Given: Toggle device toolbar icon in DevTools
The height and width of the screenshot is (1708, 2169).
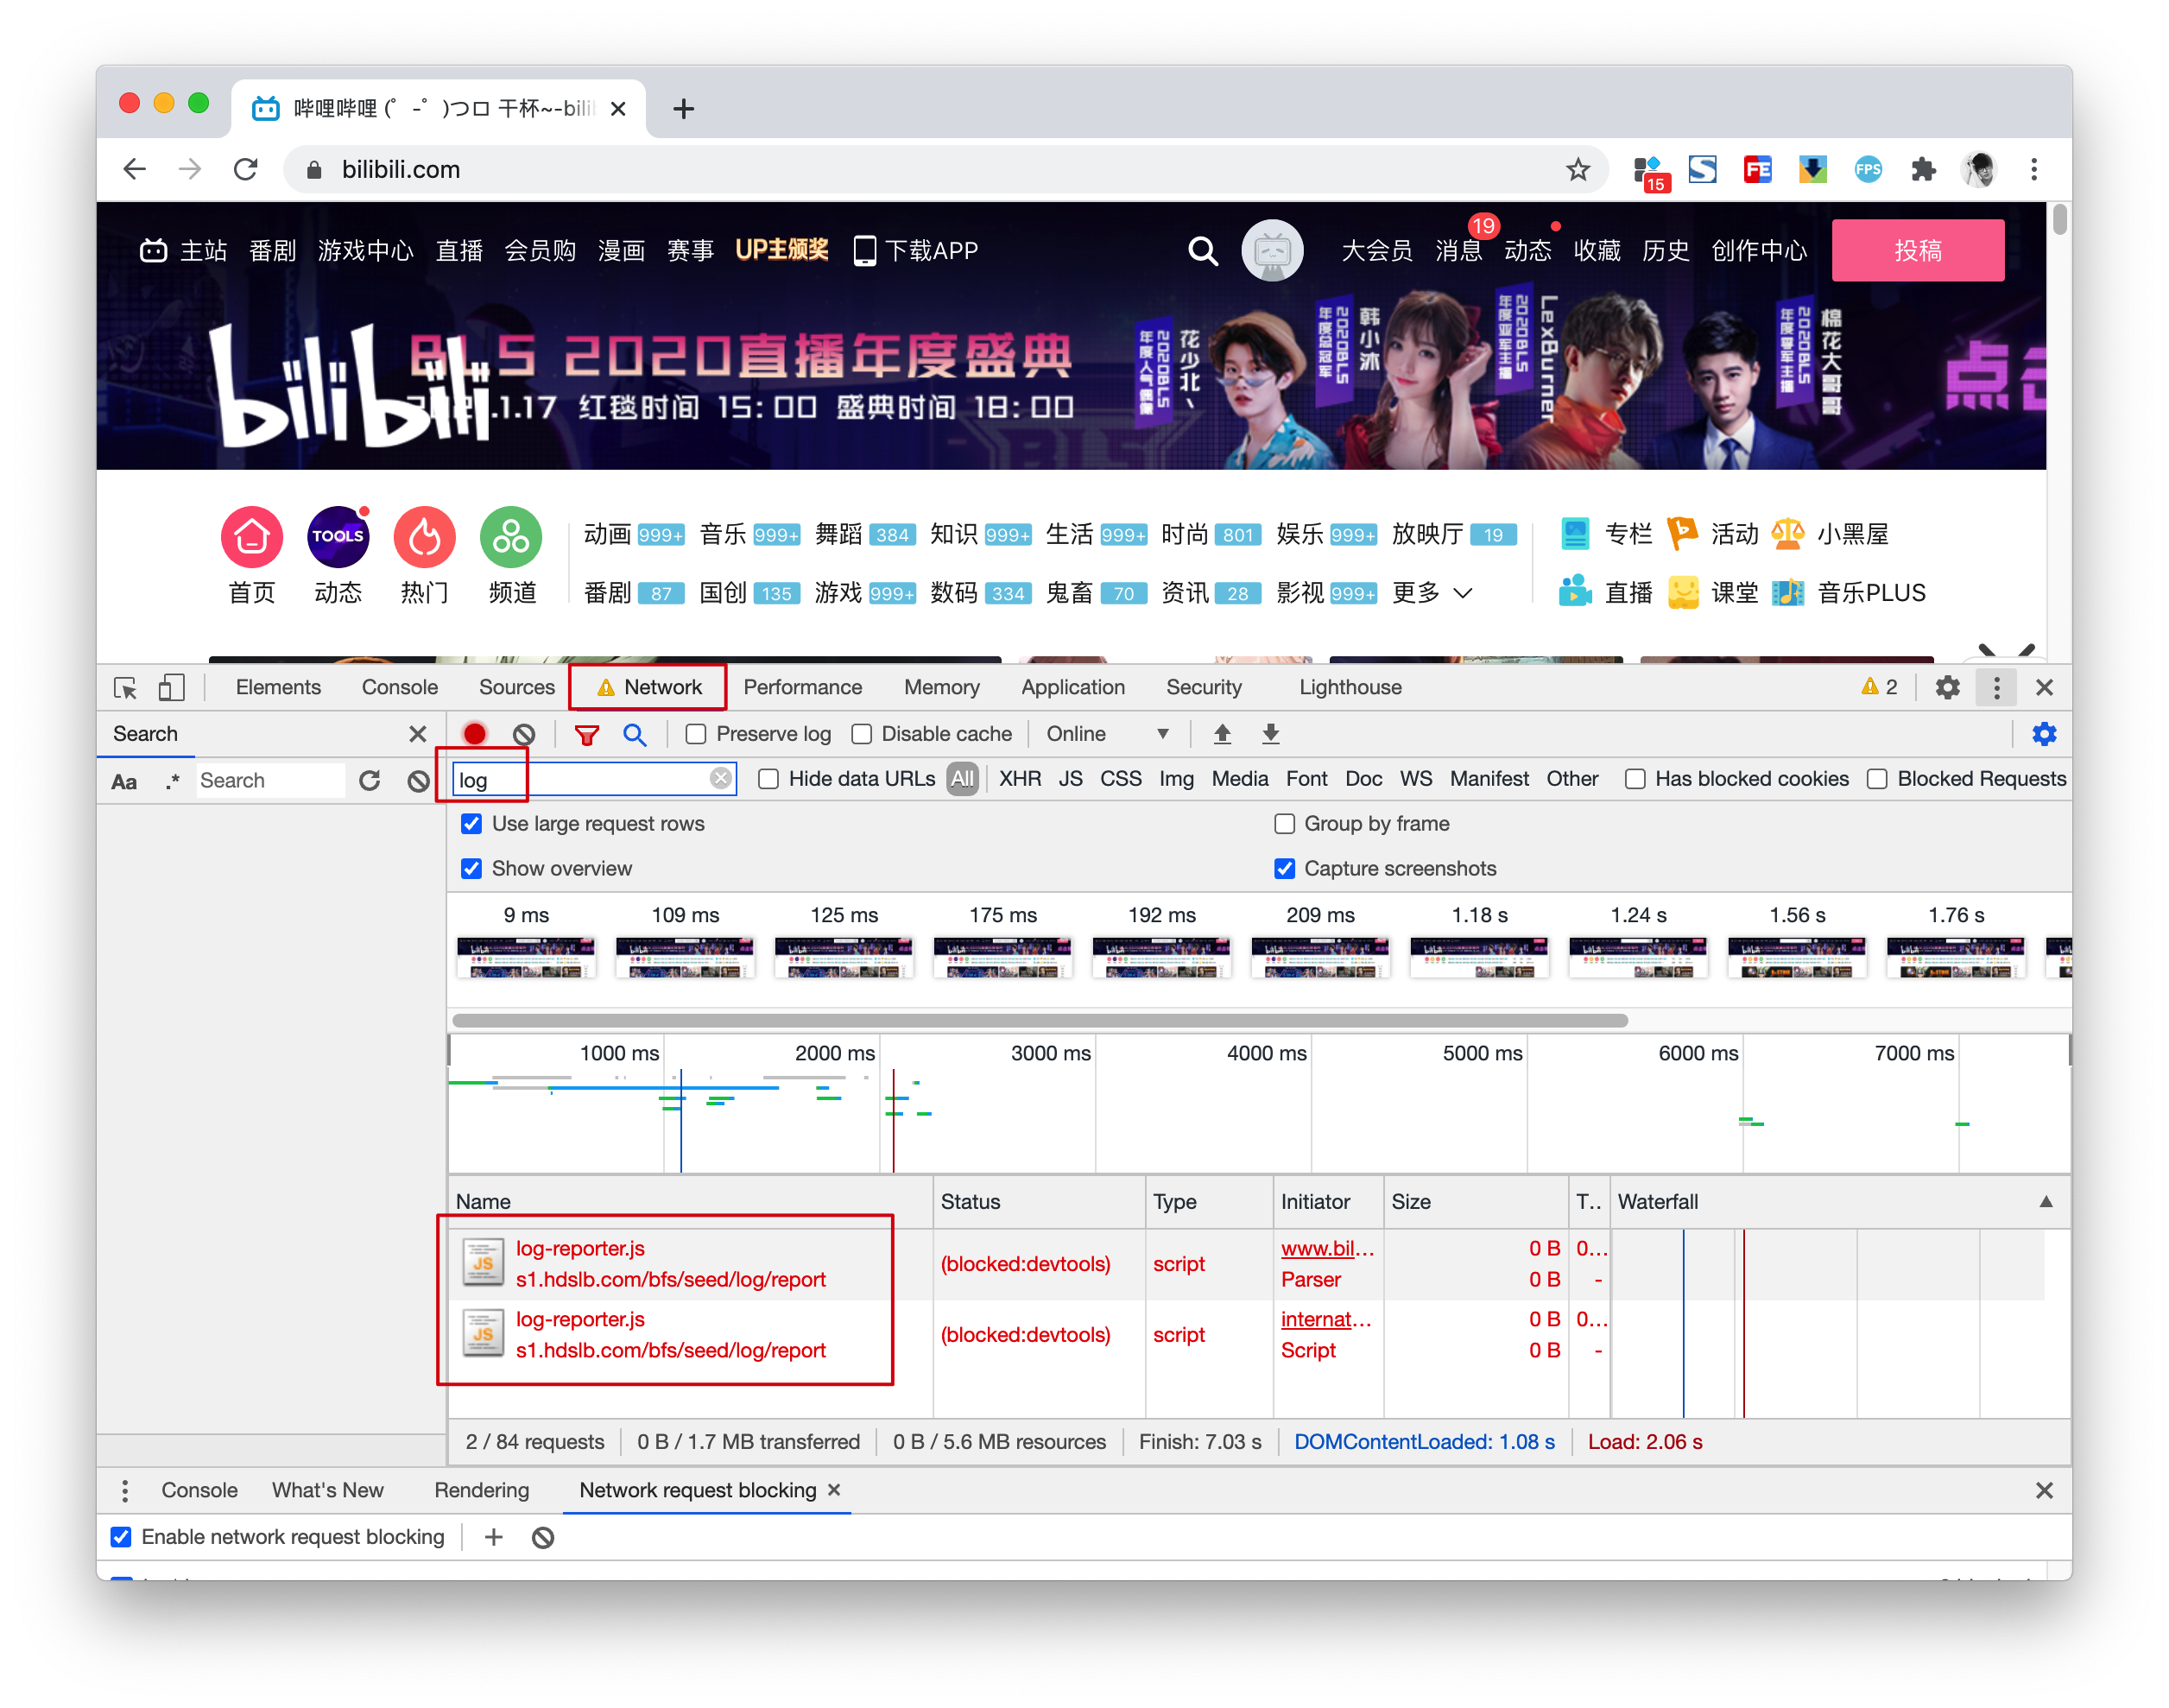Looking at the screenshot, I should (171, 688).
